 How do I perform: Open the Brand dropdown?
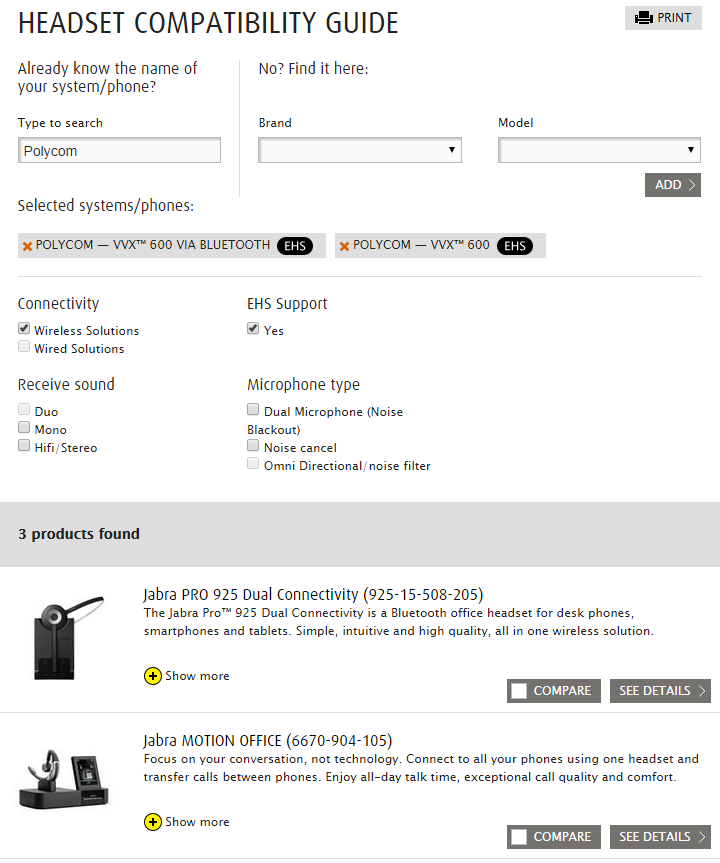tap(360, 150)
